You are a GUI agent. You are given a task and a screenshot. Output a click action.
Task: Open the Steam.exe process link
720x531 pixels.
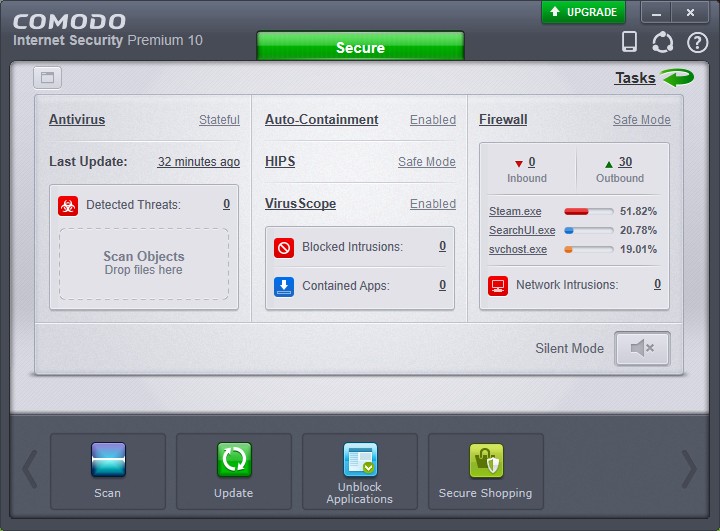click(x=515, y=211)
